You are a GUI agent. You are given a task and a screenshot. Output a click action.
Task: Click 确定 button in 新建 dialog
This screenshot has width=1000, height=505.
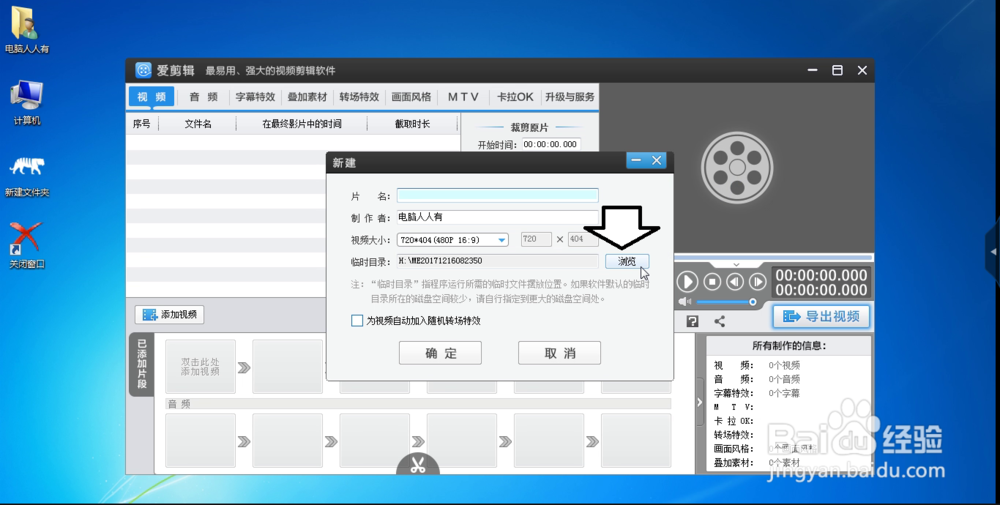point(440,353)
